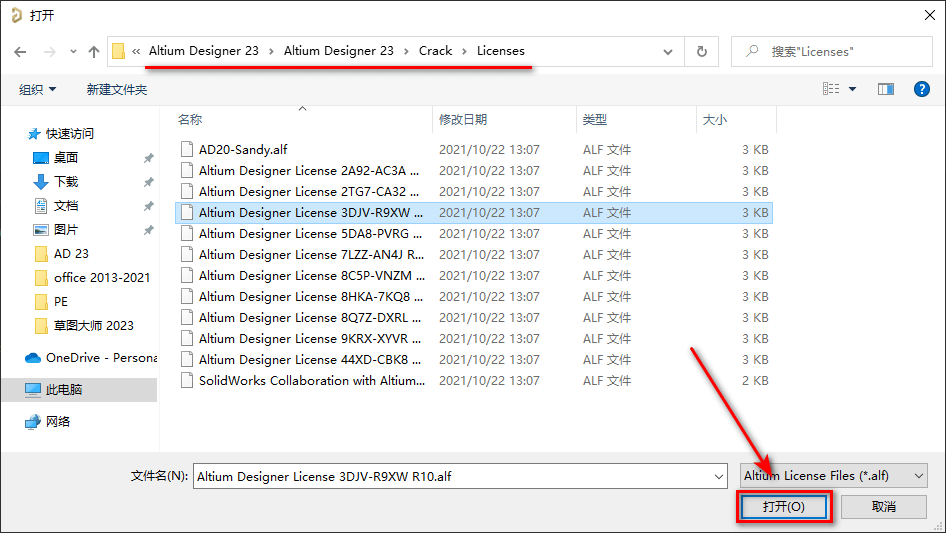Screen dimensions: 946x533
Task: Click the pin icon beside 图片
Action: 148,230
